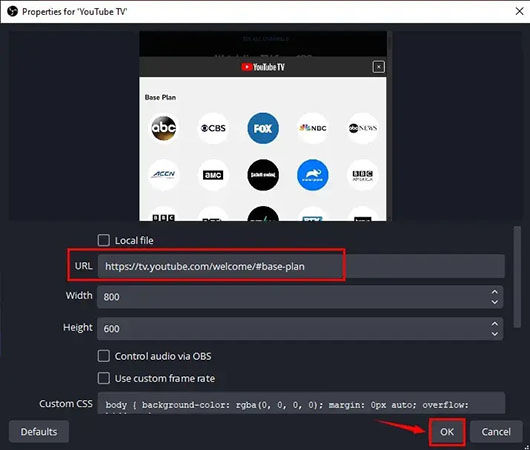The width and height of the screenshot is (530, 450).
Task: Click the YouTube TV logo in the preview
Action: [263, 67]
